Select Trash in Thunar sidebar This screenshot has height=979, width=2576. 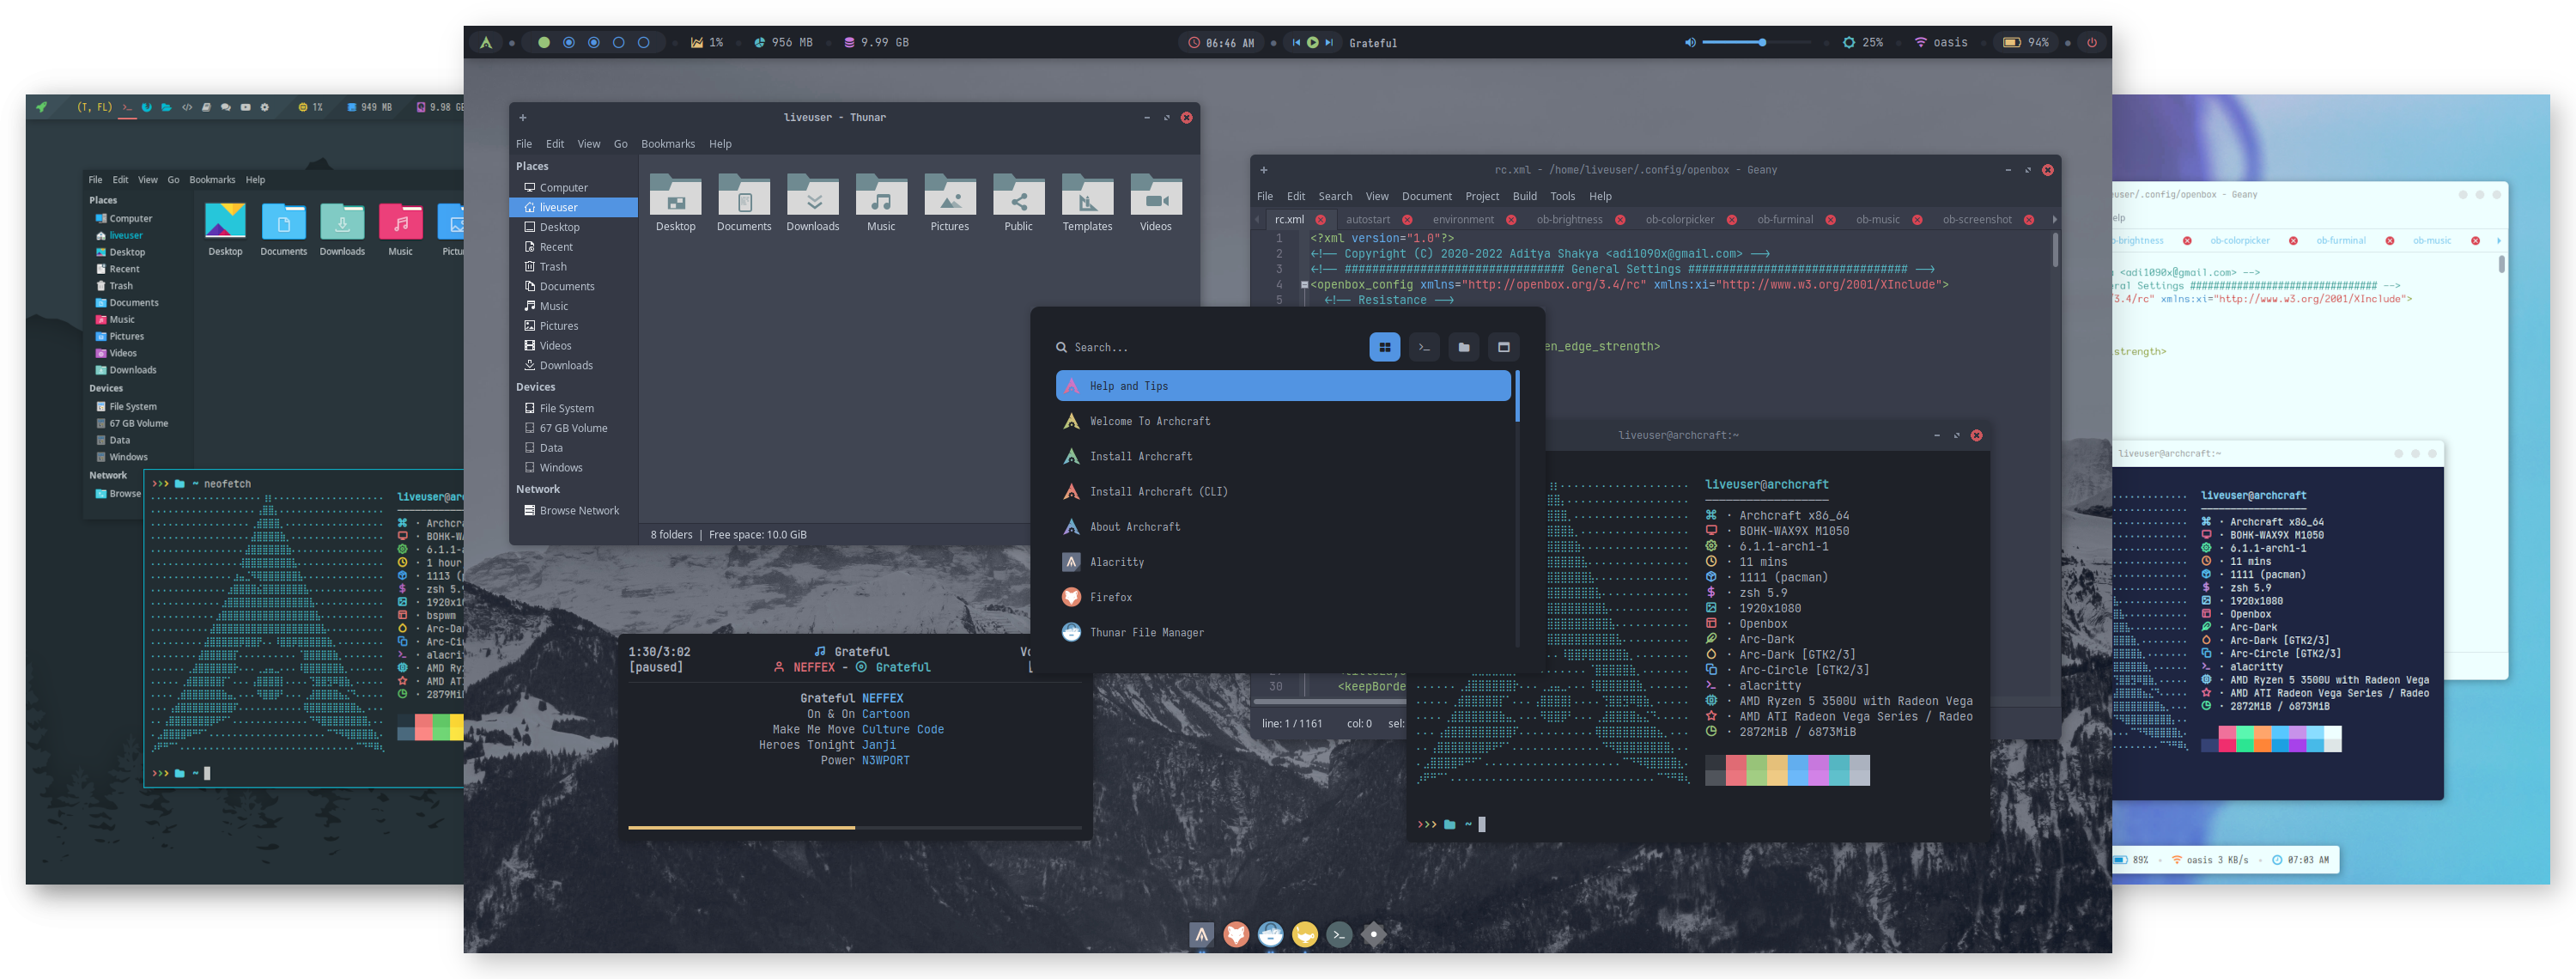pos(553,267)
